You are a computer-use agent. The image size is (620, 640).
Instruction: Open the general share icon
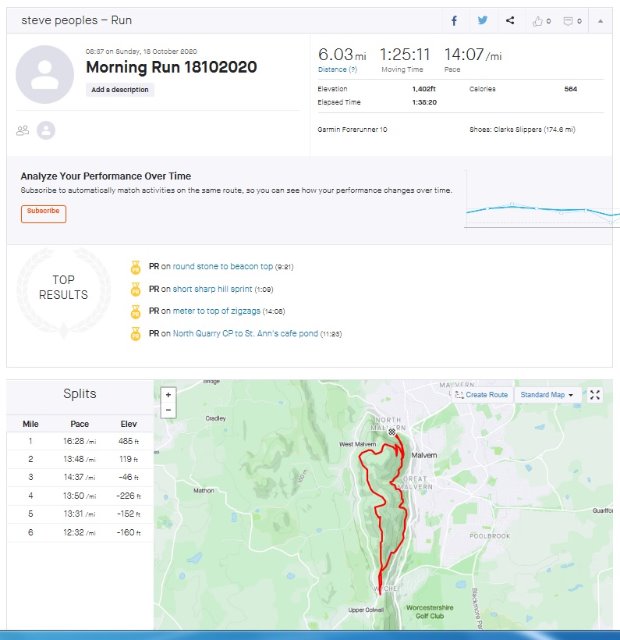pyautogui.click(x=510, y=20)
